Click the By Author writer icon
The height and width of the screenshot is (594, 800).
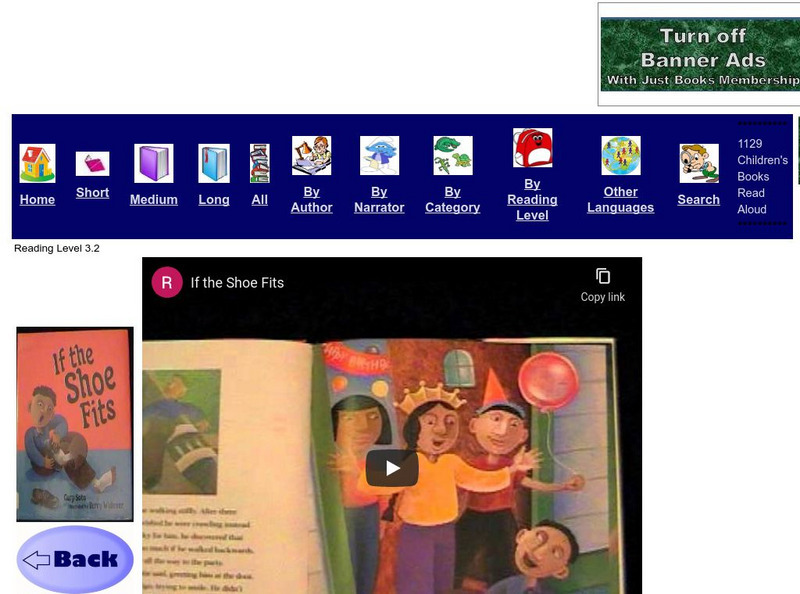(312, 156)
